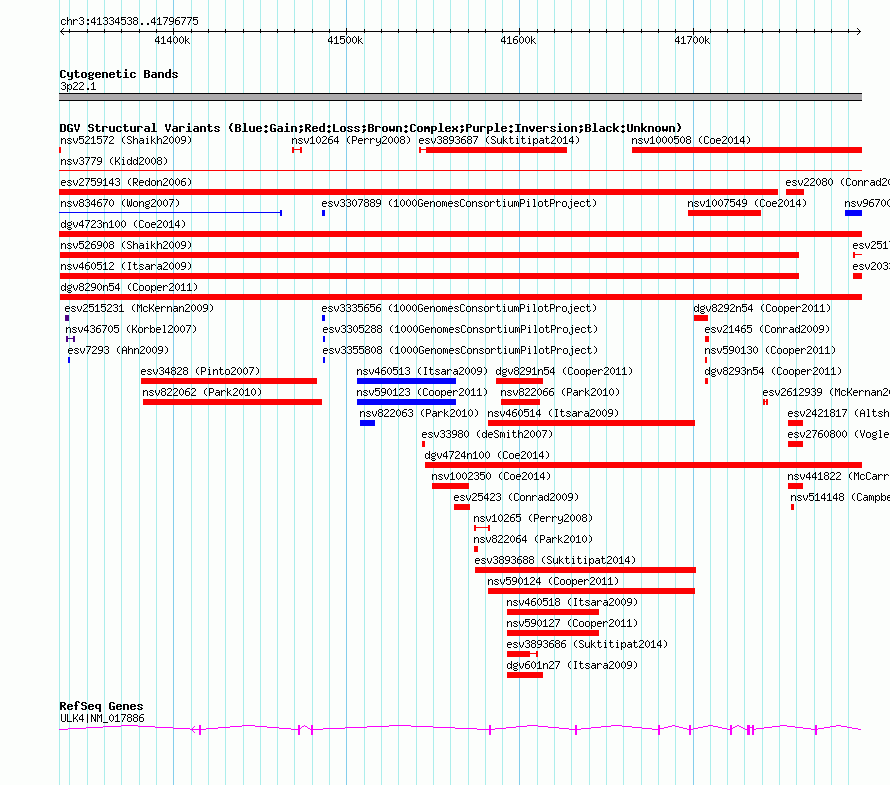Click the nsv460518 (Itsara2009) label
This screenshot has height=785, width=890.
[x=572, y=602]
